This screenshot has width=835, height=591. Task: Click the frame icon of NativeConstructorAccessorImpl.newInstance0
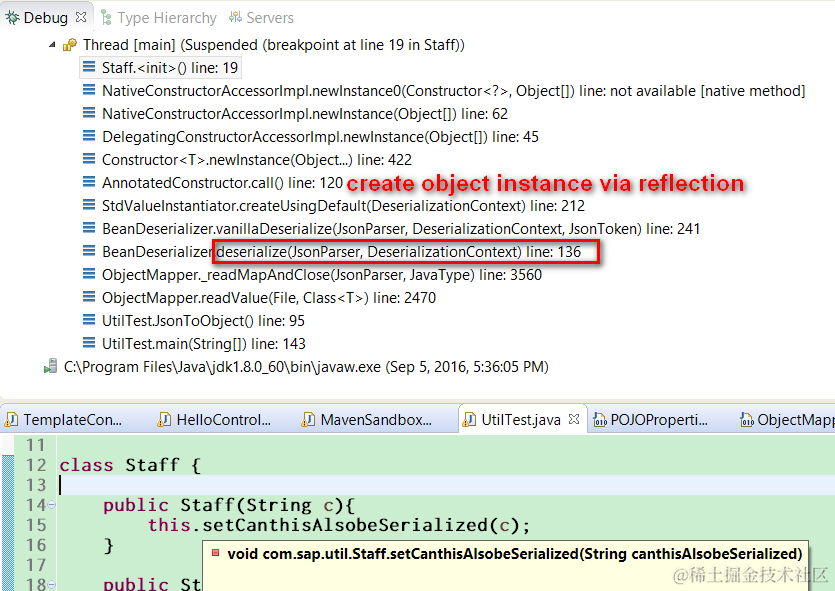89,90
